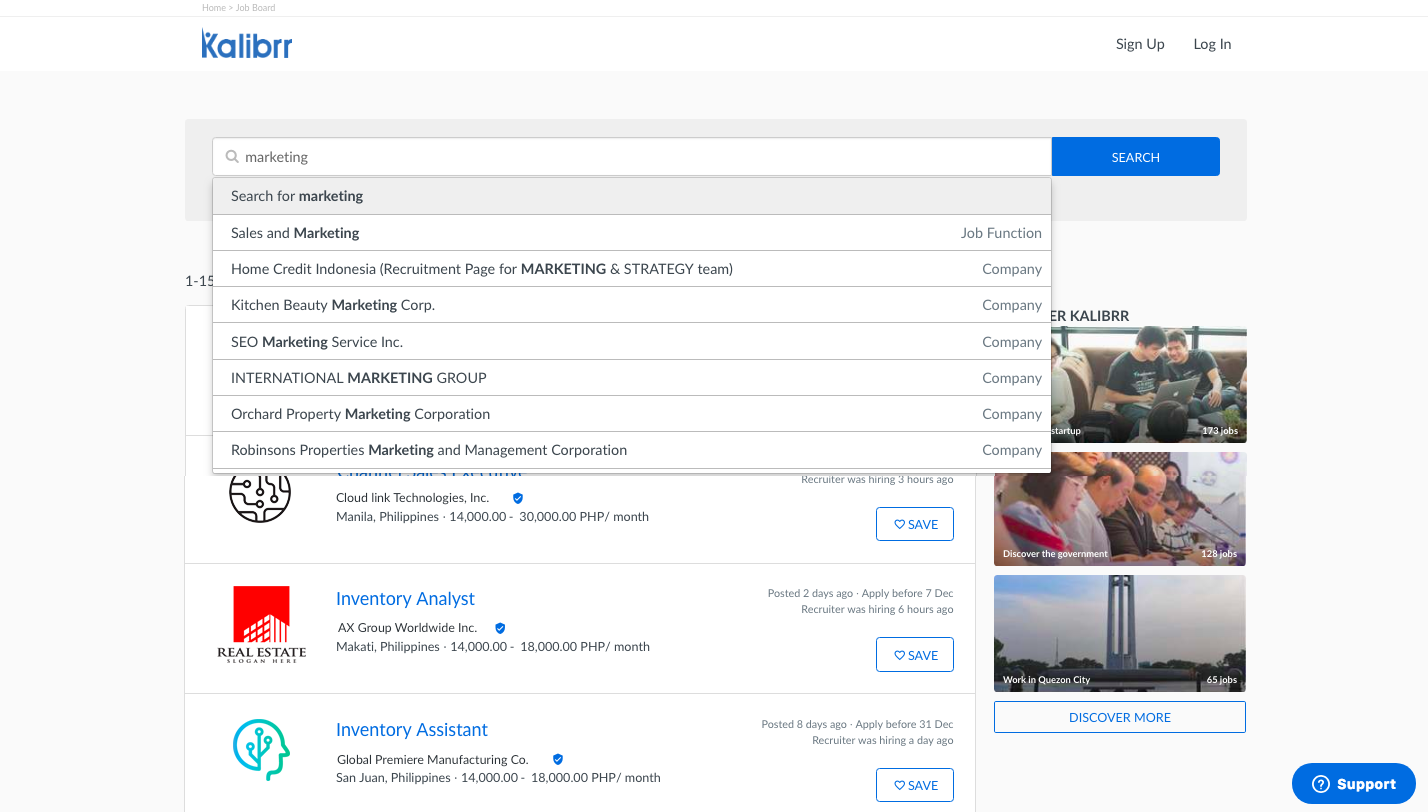Save the Inventory Analyst job
This screenshot has width=1428, height=812.
coord(914,655)
